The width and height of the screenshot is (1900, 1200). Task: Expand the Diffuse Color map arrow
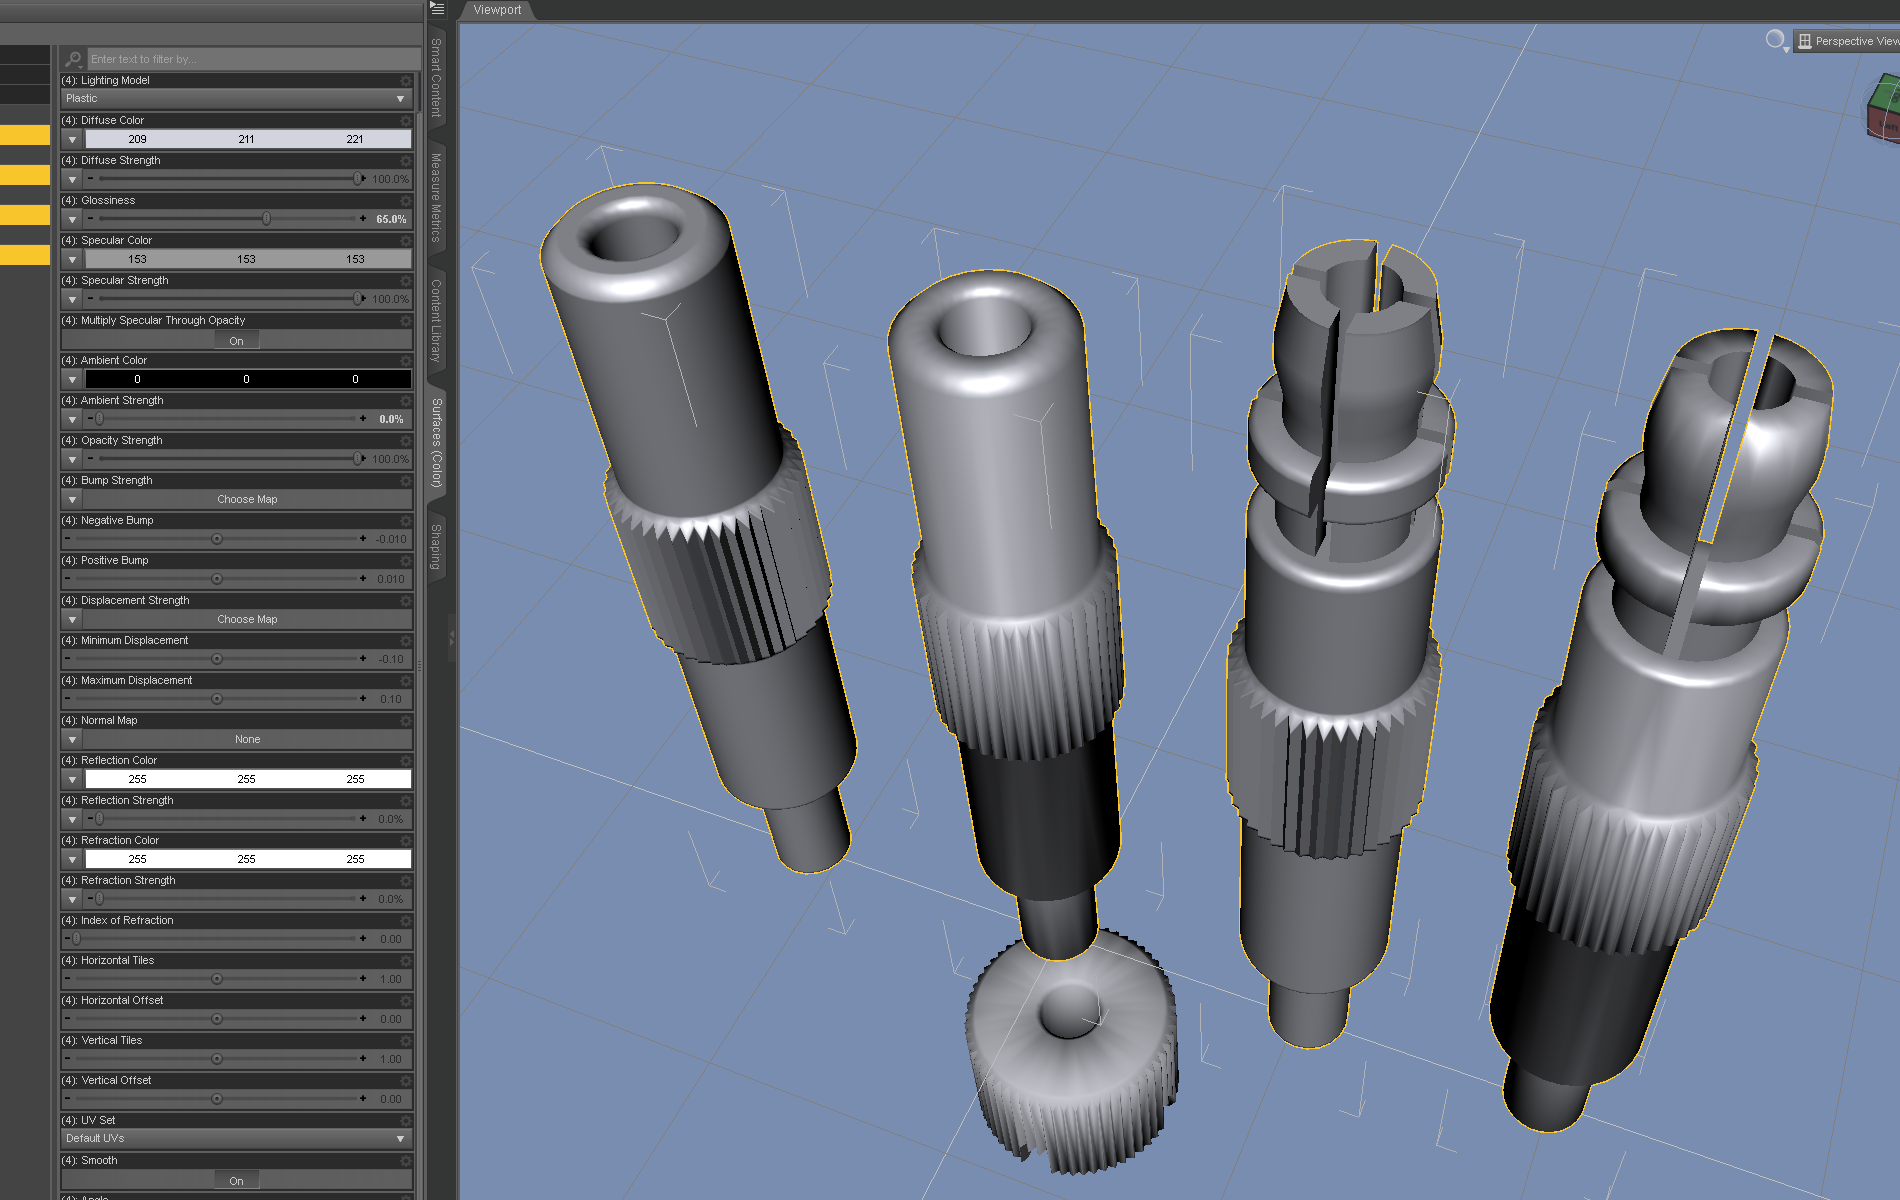73,139
